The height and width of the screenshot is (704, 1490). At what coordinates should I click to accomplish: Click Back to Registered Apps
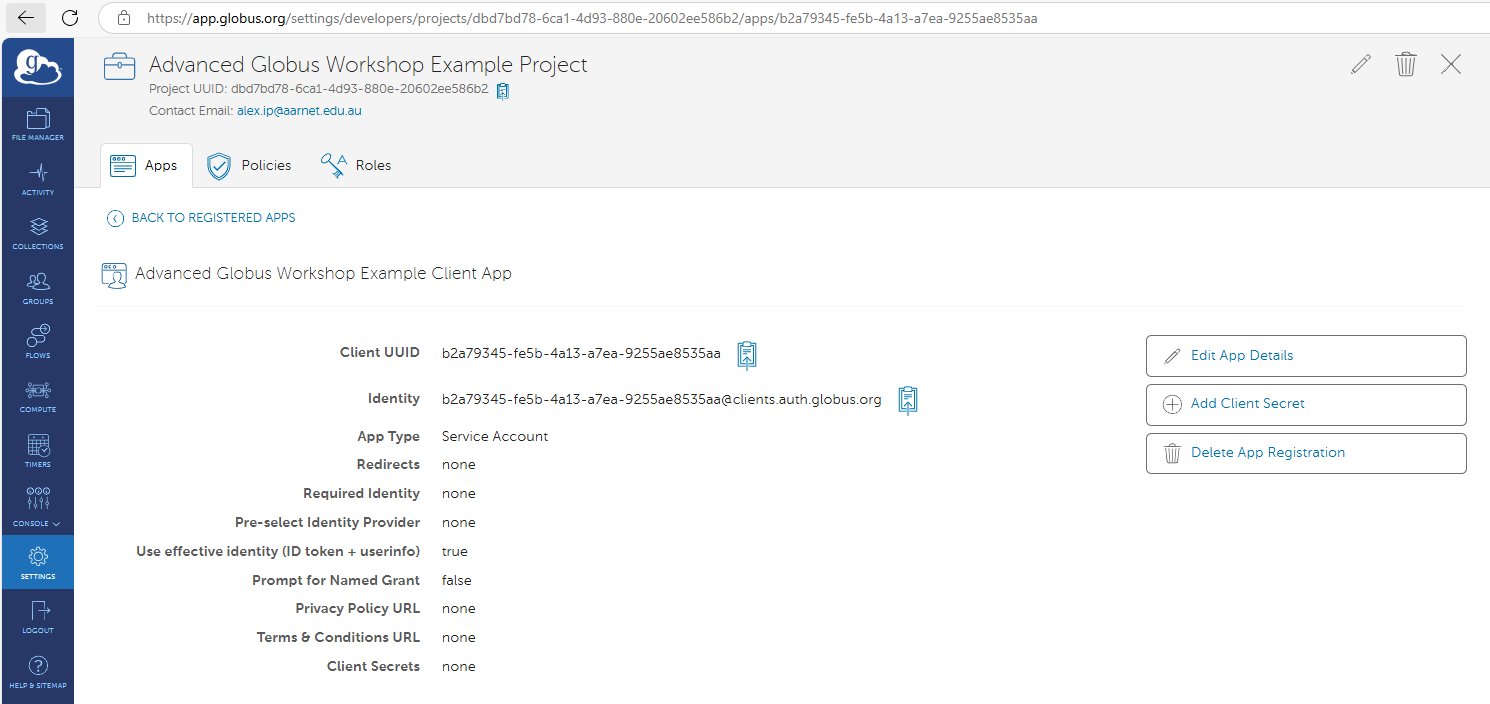pos(200,217)
